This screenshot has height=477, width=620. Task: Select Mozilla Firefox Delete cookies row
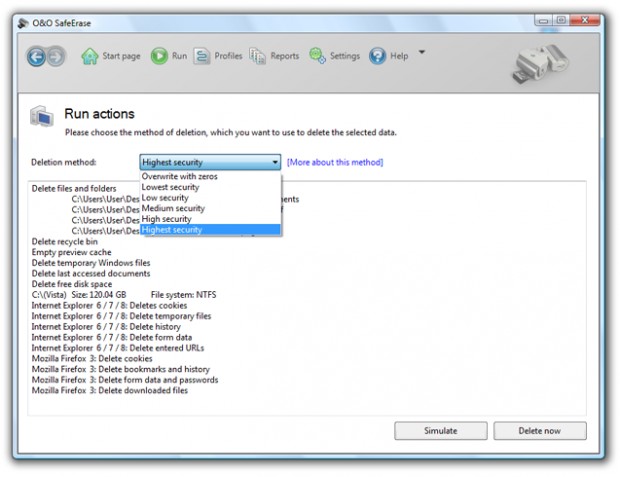(92, 359)
